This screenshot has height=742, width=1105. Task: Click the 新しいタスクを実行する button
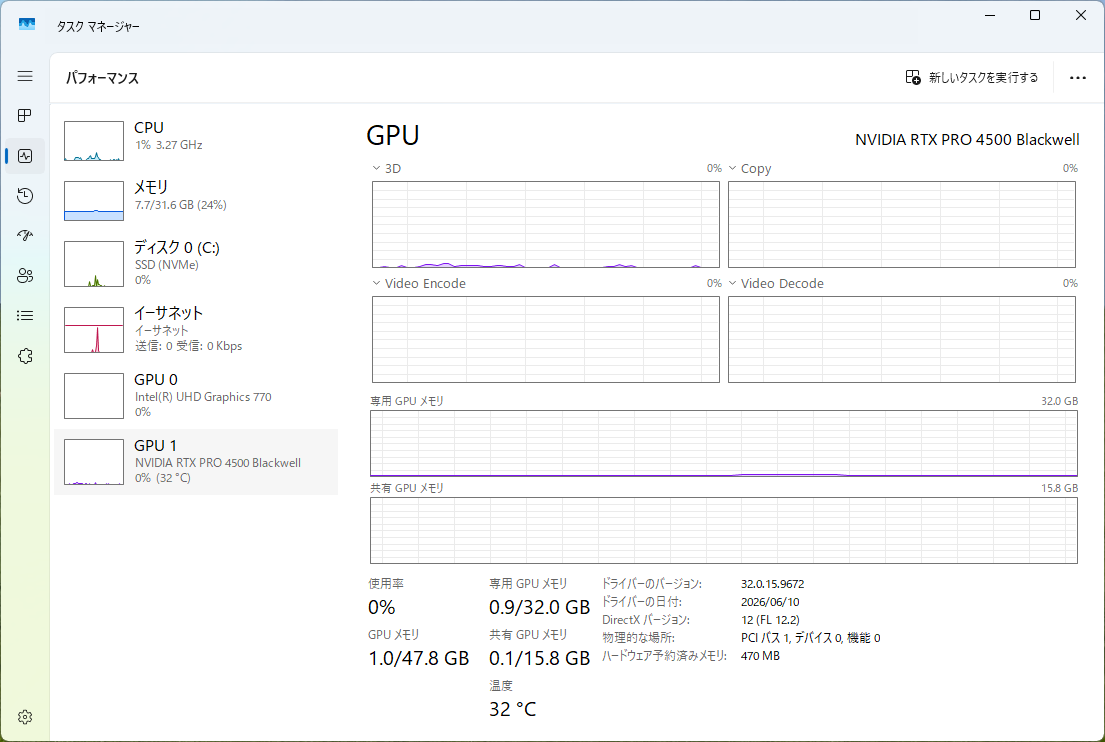click(971, 78)
